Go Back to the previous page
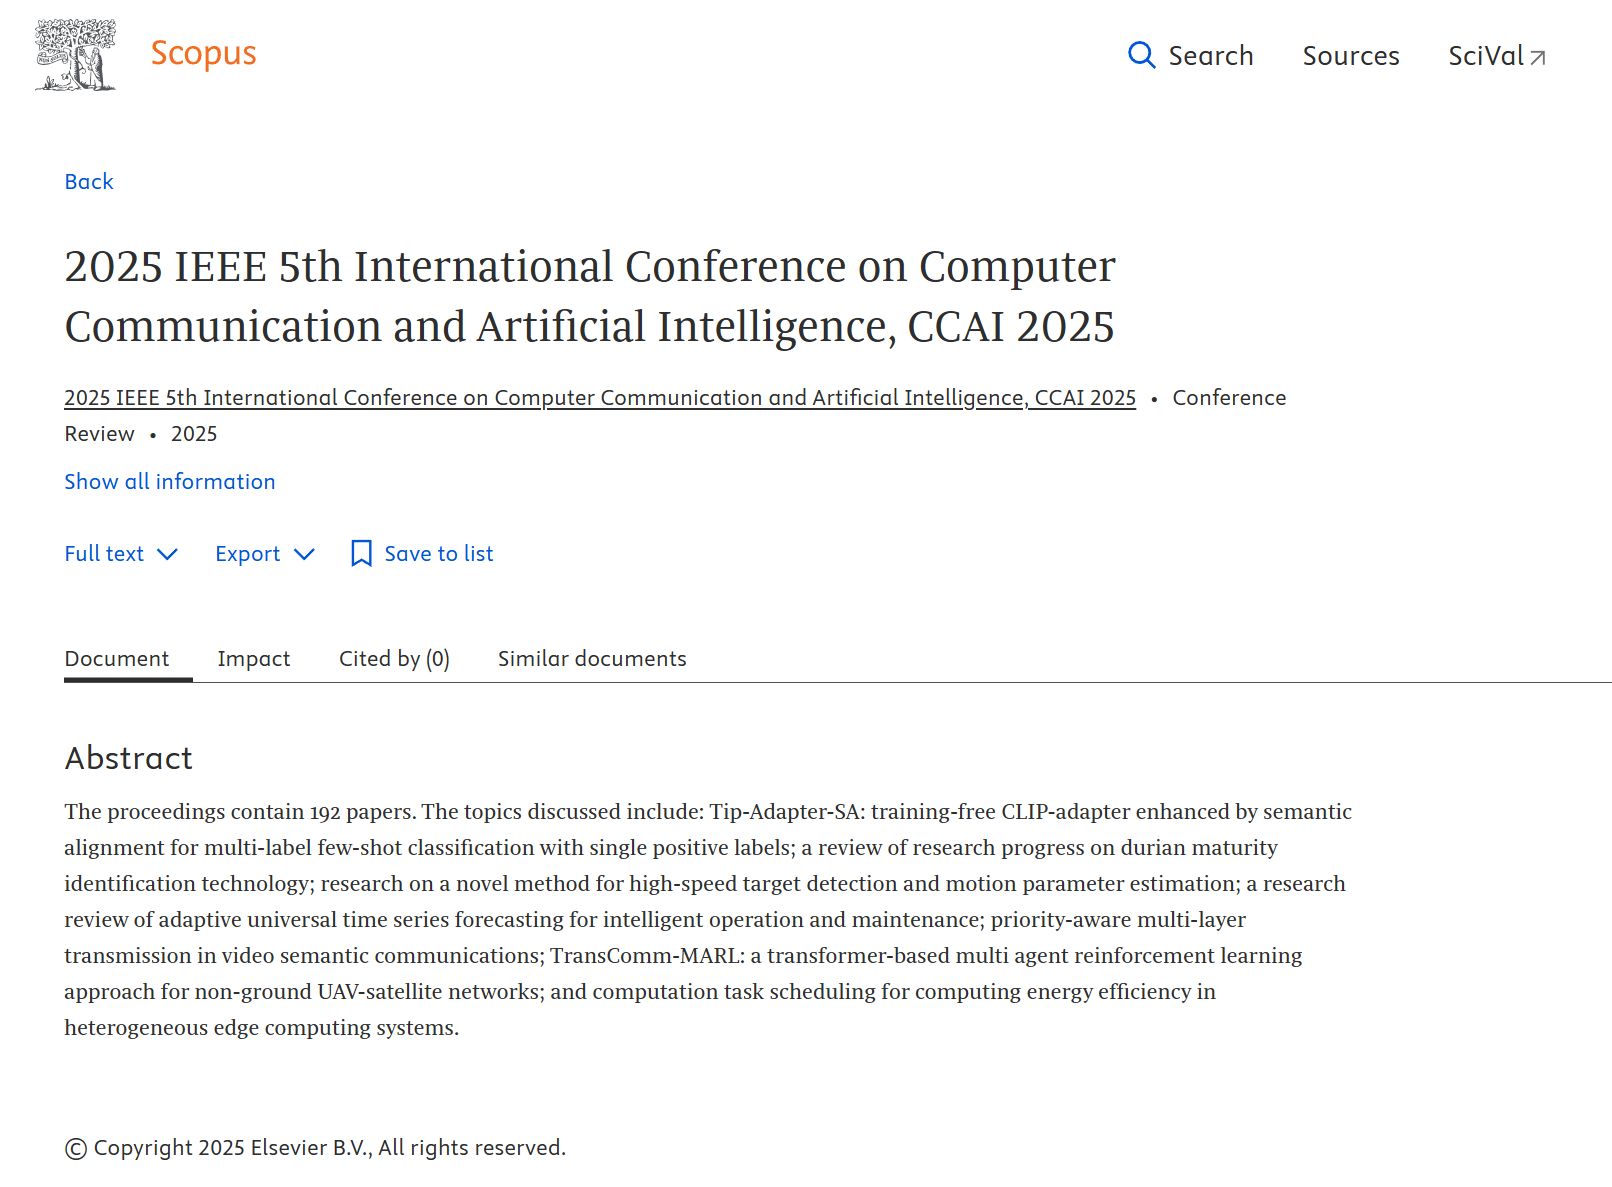Screen dimensions: 1612x1187 click(x=89, y=181)
